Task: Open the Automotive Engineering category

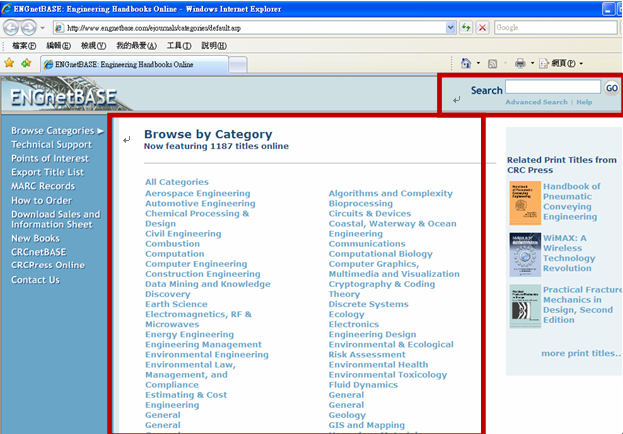Action: pyautogui.click(x=200, y=203)
